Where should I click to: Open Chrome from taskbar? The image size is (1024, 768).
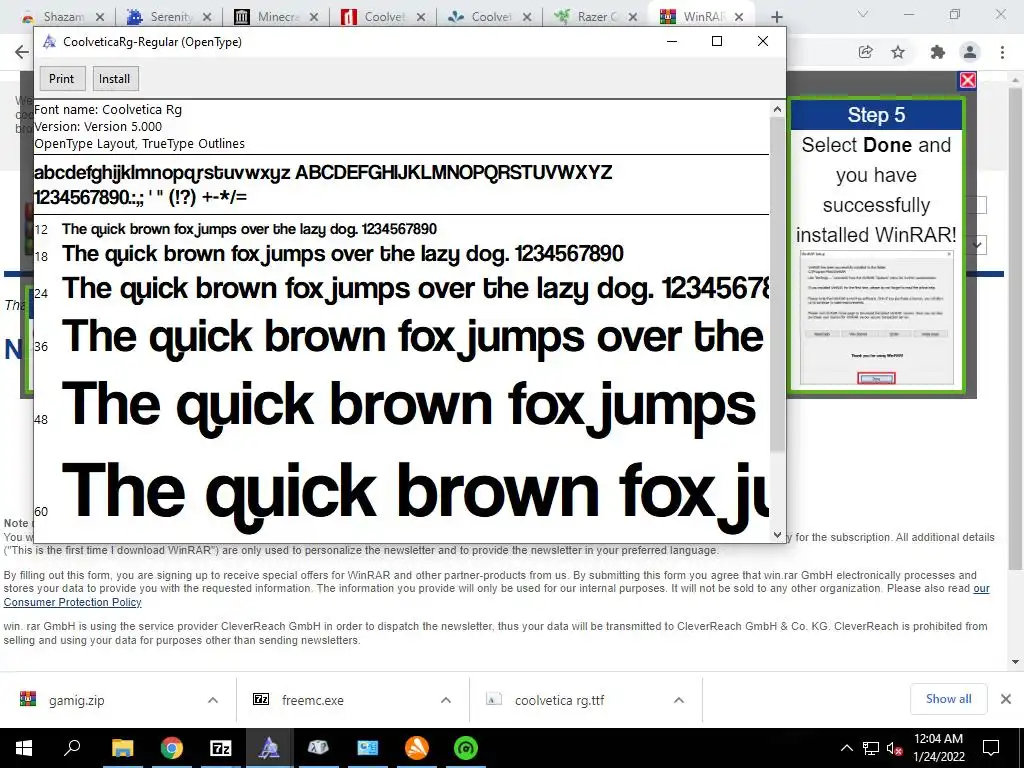[x=172, y=748]
